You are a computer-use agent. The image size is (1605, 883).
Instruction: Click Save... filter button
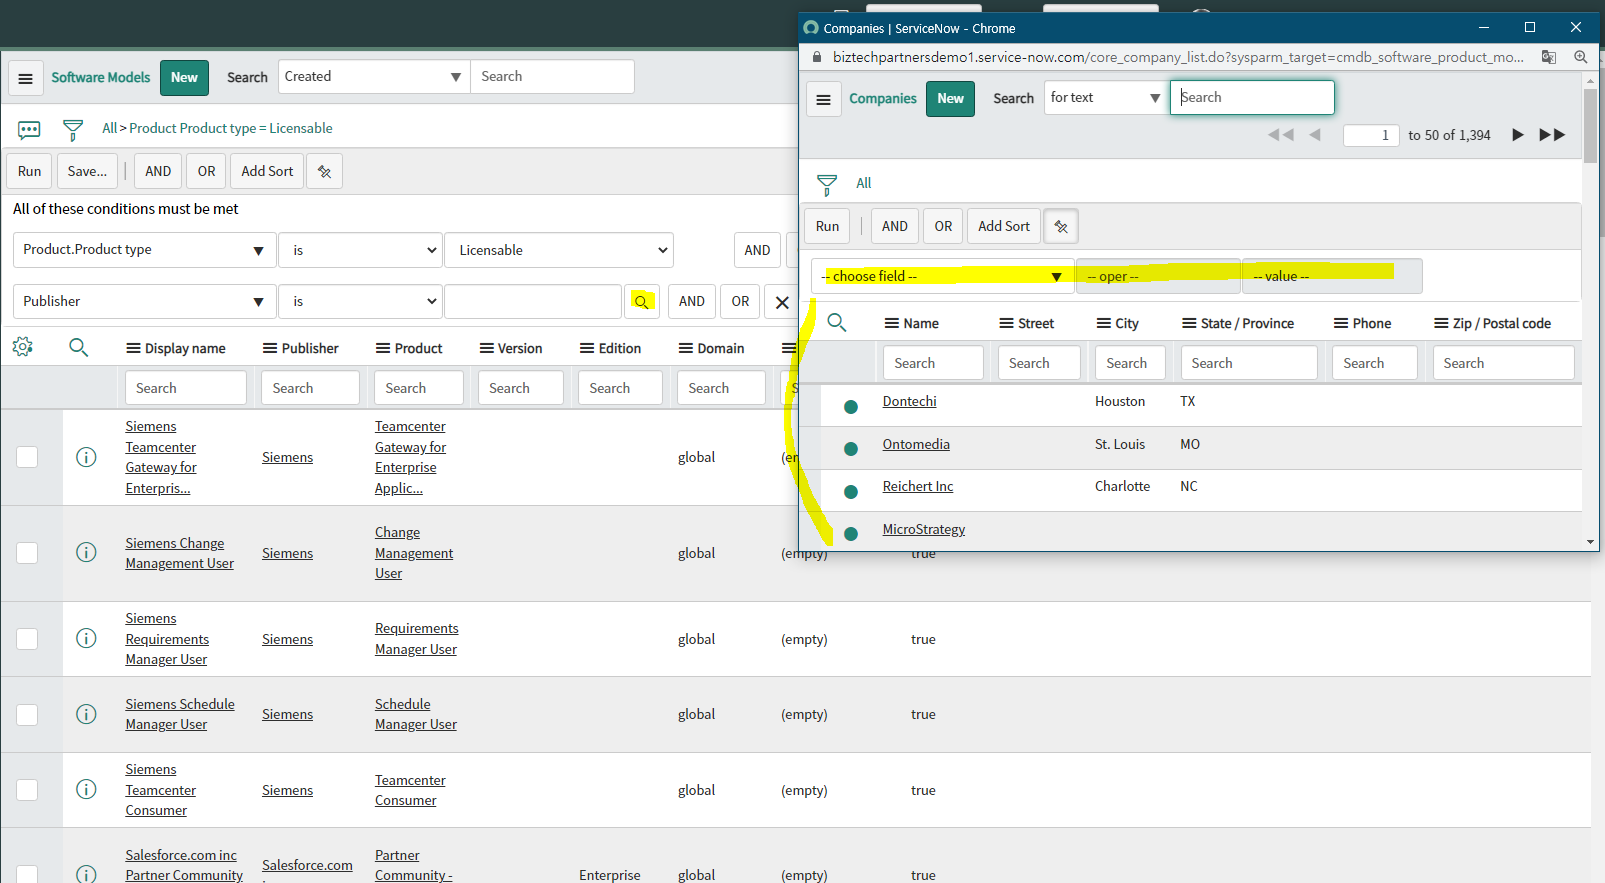87,171
